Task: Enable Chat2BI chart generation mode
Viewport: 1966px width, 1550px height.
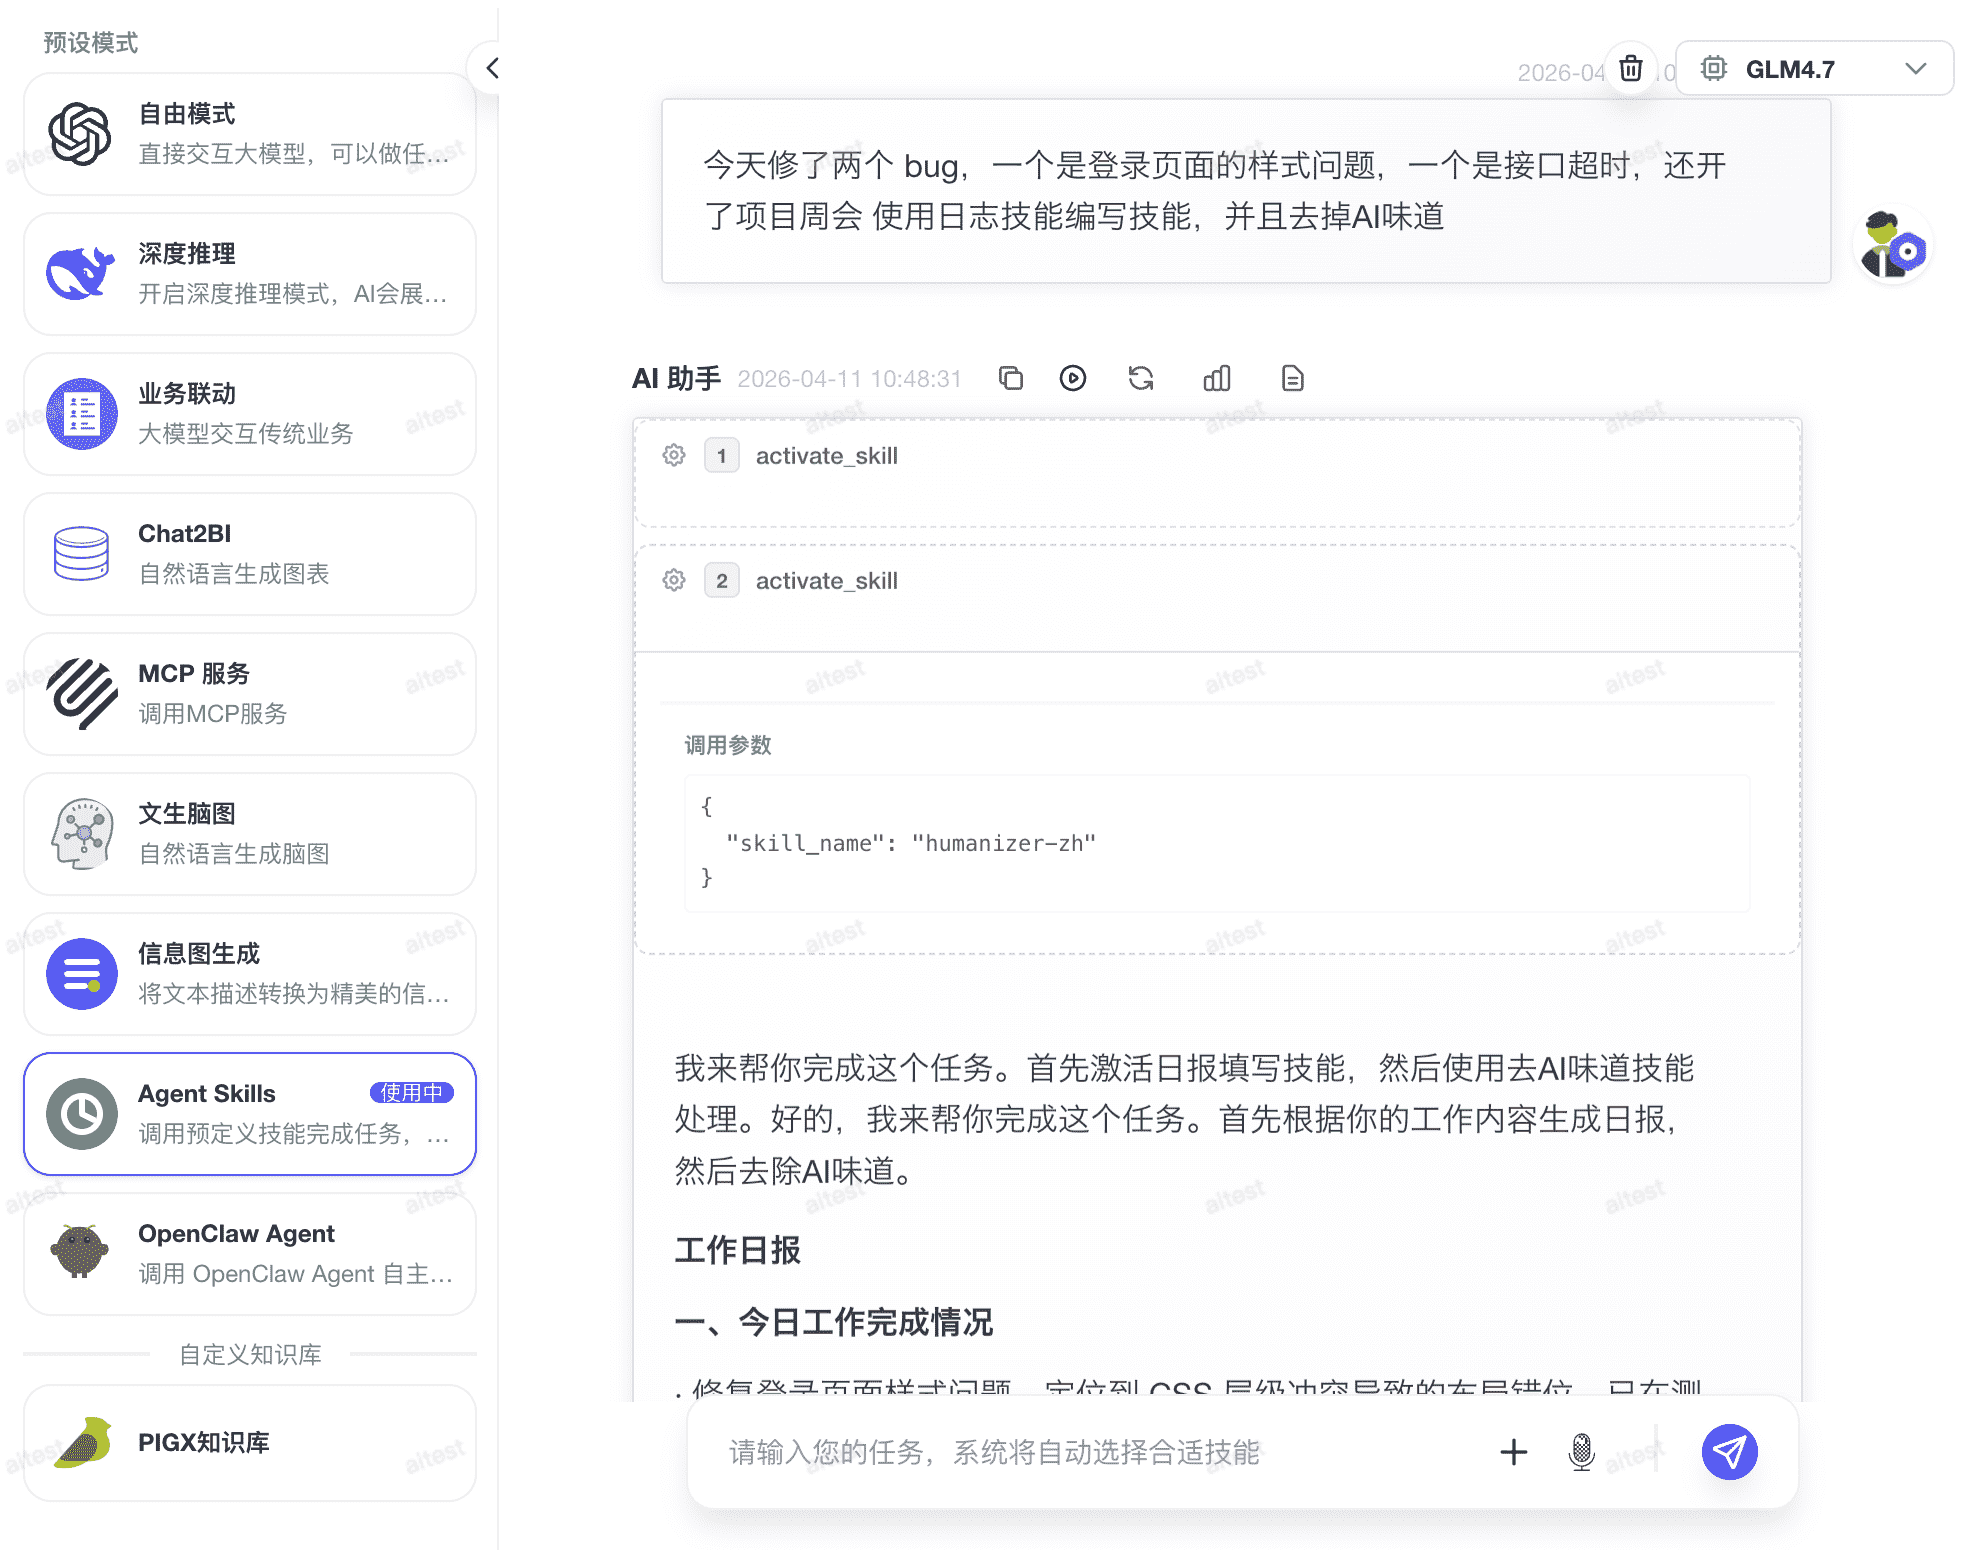Action: 249,553
